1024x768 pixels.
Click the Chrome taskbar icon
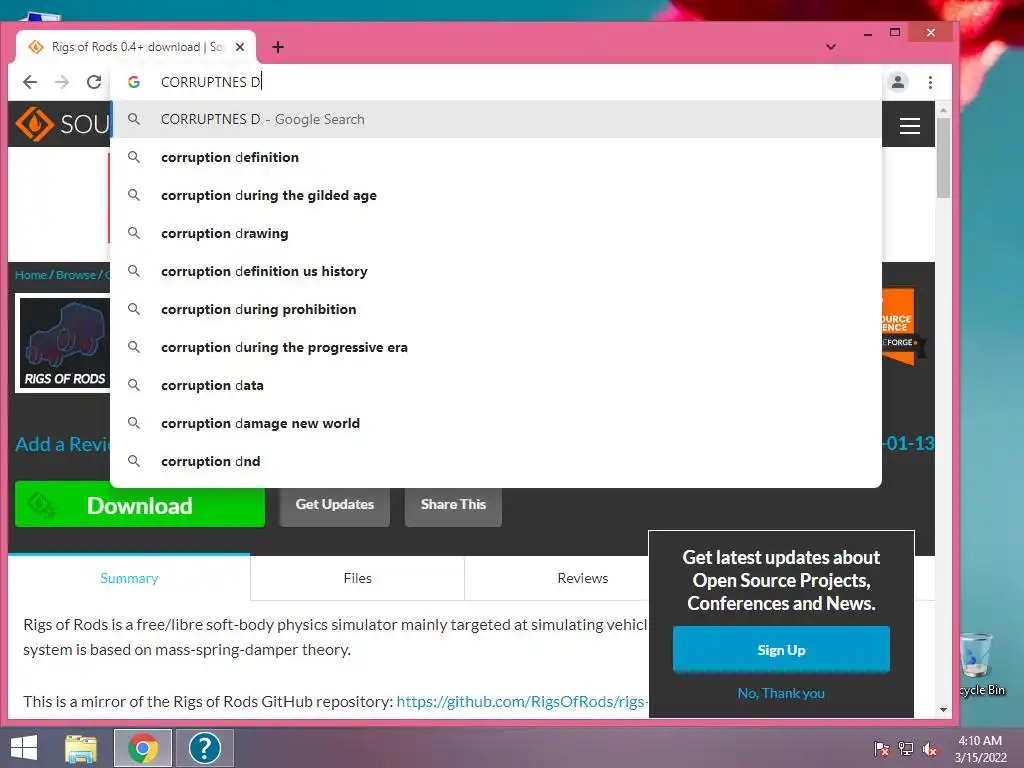tap(143, 748)
